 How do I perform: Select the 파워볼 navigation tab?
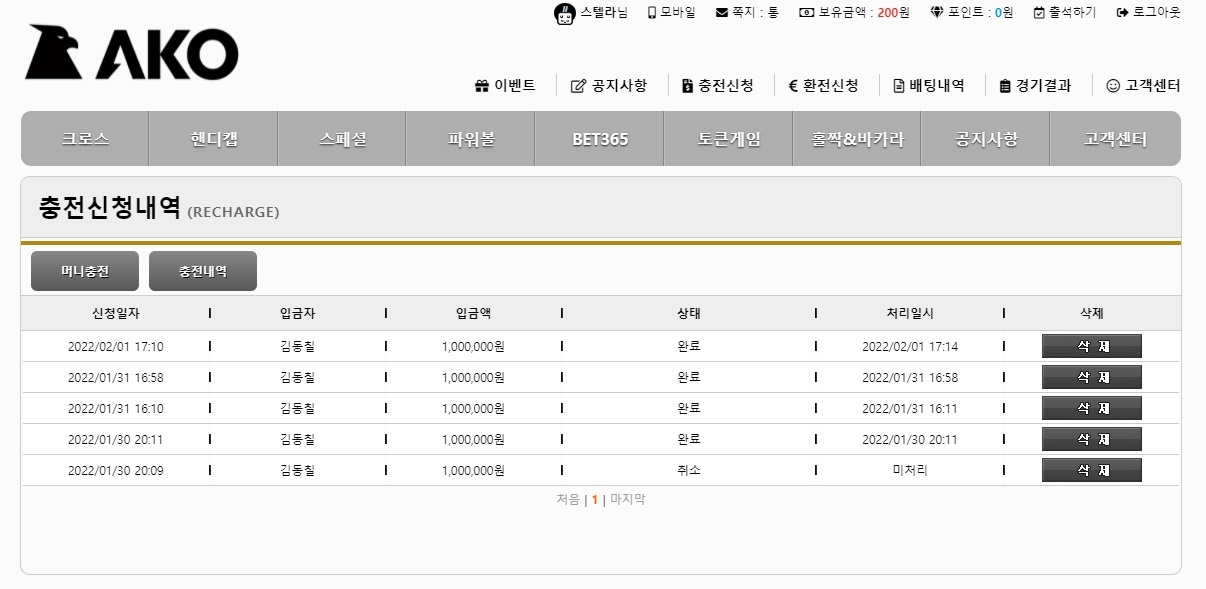471,139
